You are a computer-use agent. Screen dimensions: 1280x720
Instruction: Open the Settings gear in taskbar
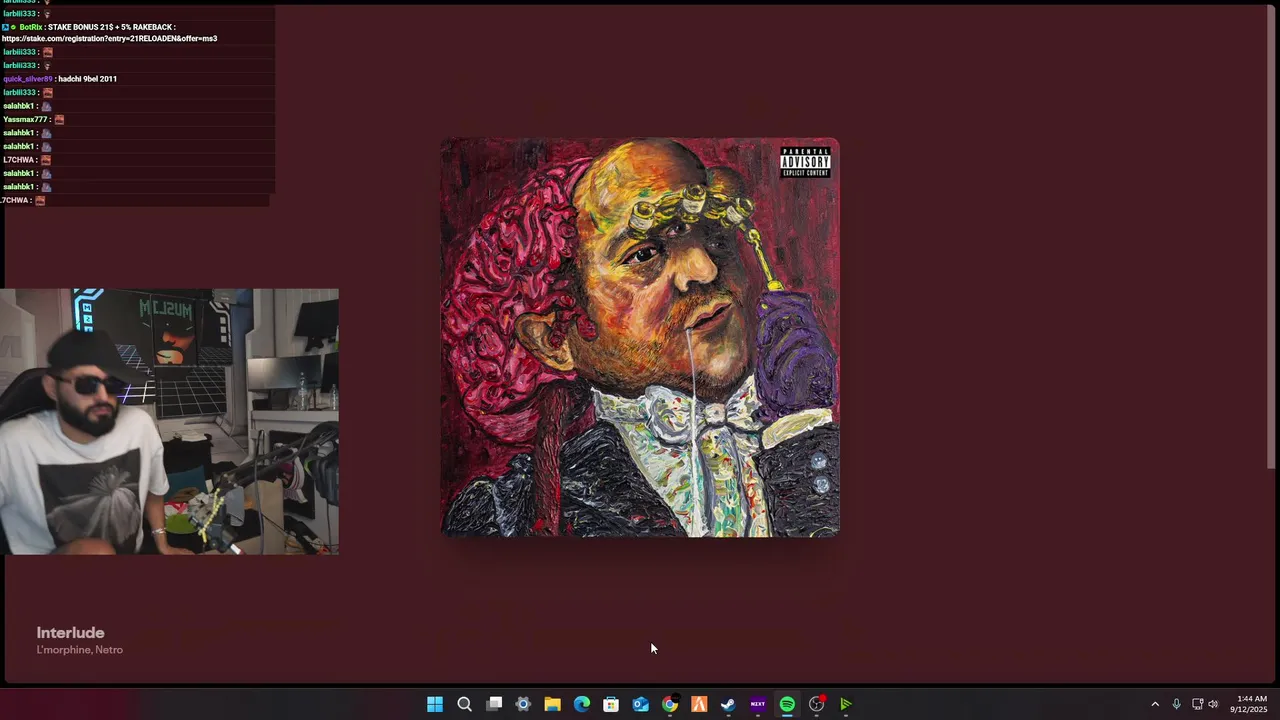[523, 704]
